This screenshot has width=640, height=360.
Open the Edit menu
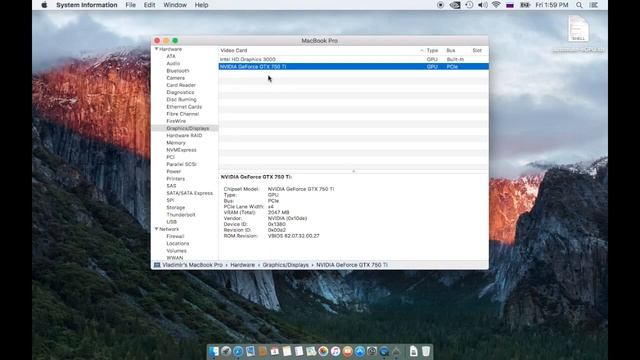click(149, 5)
